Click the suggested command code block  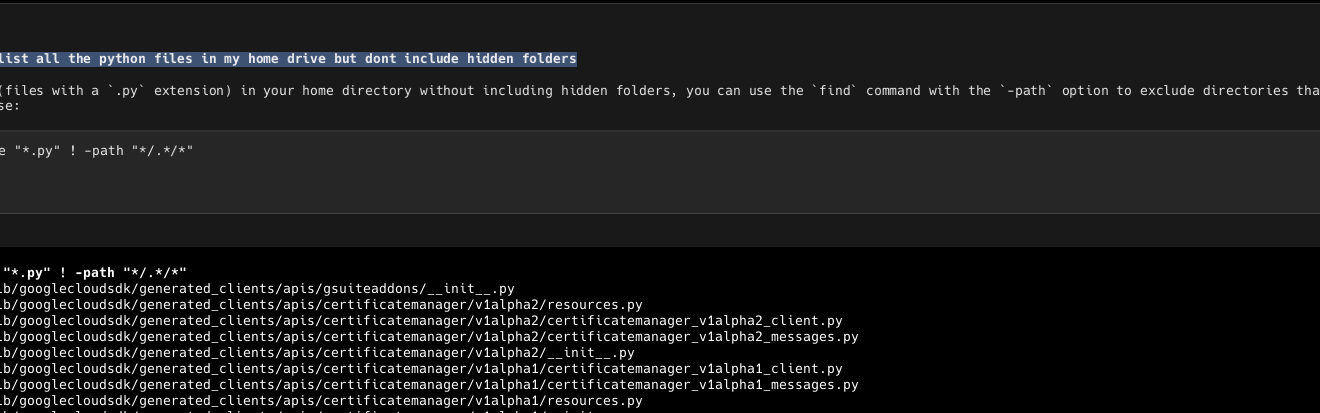(x=660, y=172)
